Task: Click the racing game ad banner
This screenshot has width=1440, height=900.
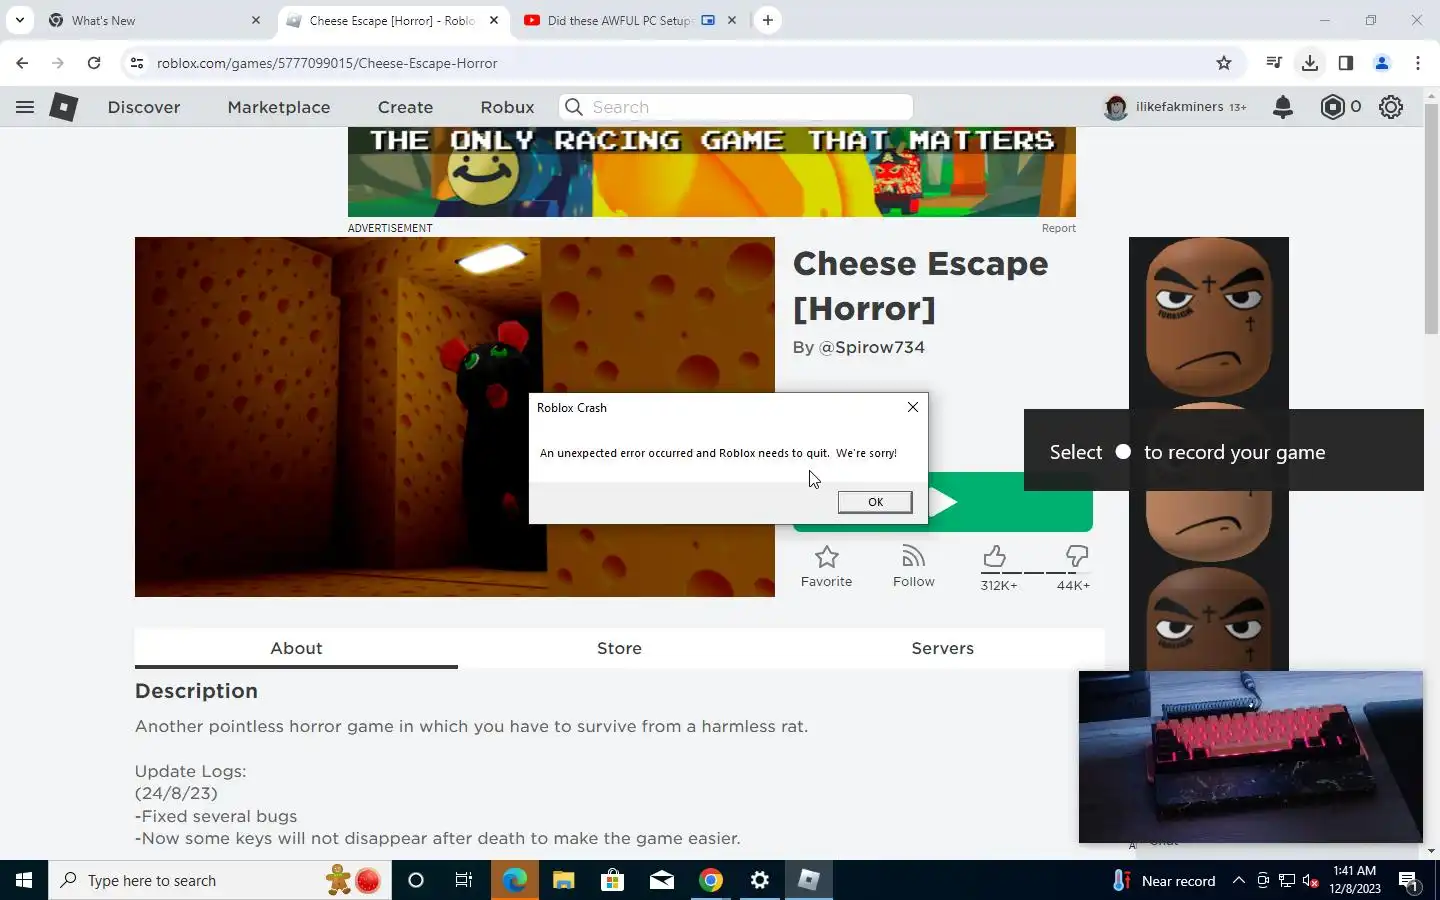Action: 711,172
